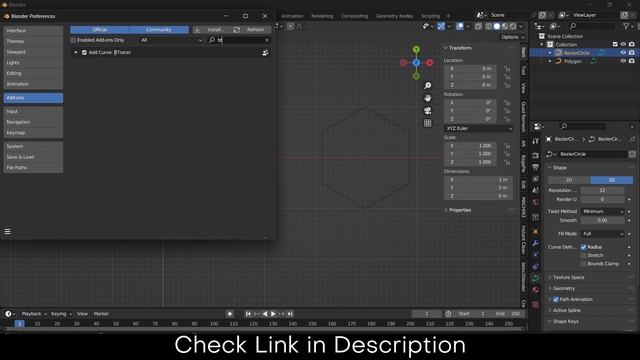Toggle the Path Animation checkbox
Image resolution: width=640 pixels, height=360 pixels.
click(x=556, y=300)
